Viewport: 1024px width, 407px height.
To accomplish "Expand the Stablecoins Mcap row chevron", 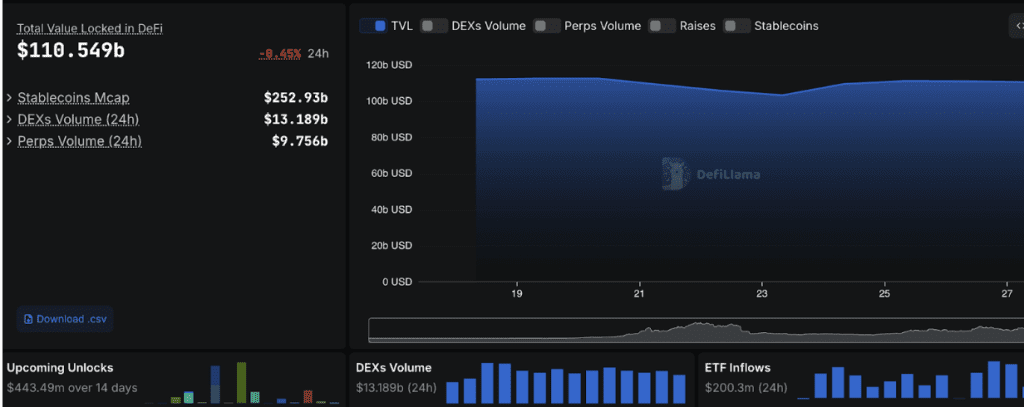I will 9,98.
